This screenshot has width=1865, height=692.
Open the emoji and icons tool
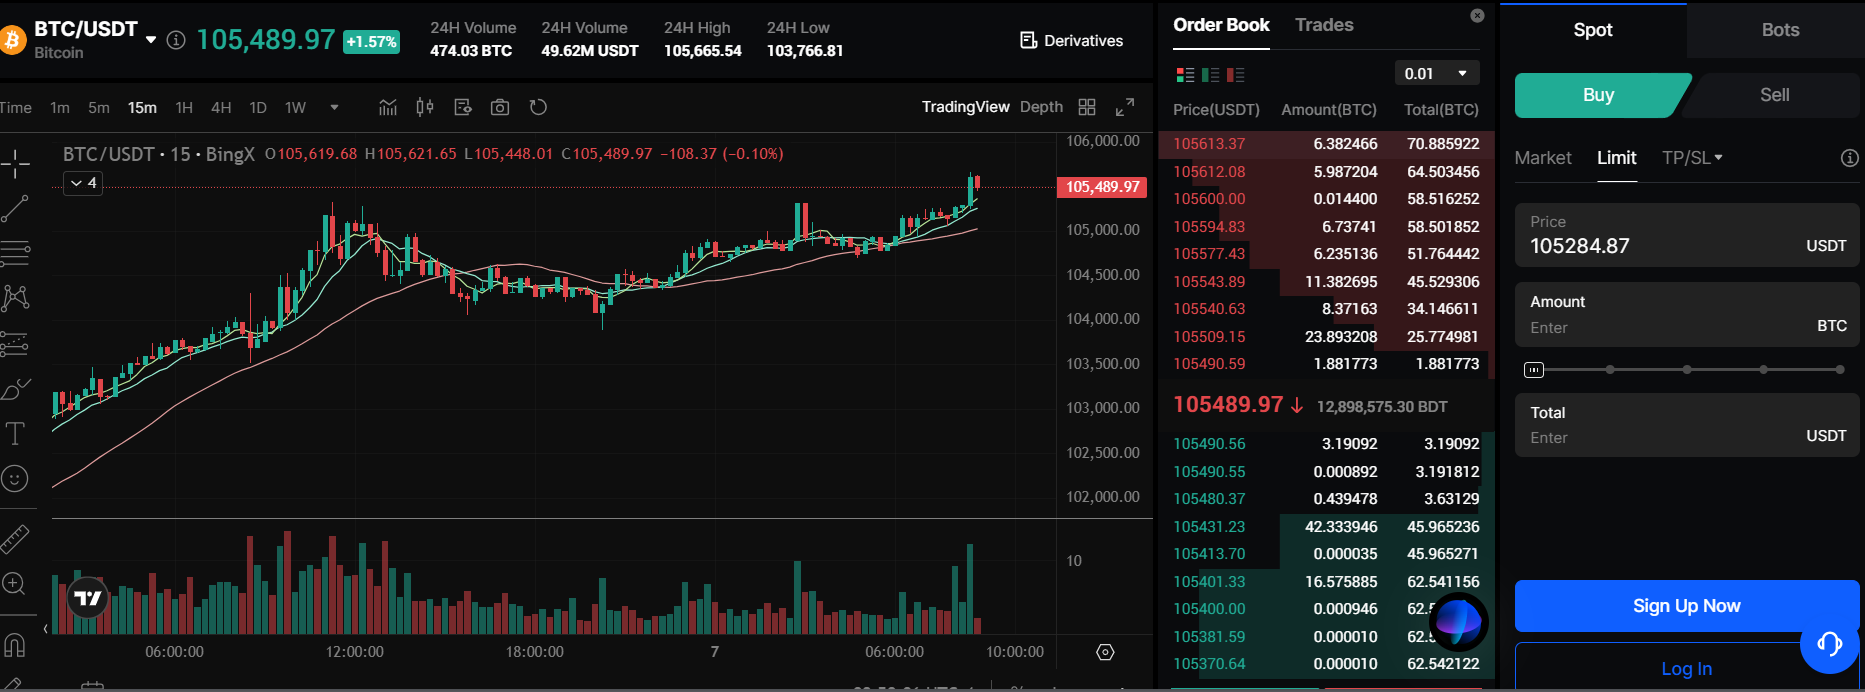(15, 479)
